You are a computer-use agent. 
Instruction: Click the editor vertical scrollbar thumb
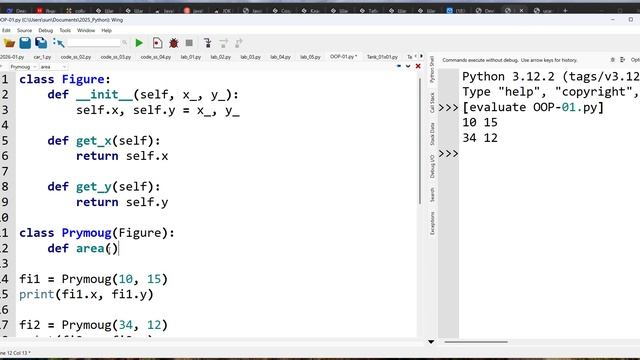[420, 141]
